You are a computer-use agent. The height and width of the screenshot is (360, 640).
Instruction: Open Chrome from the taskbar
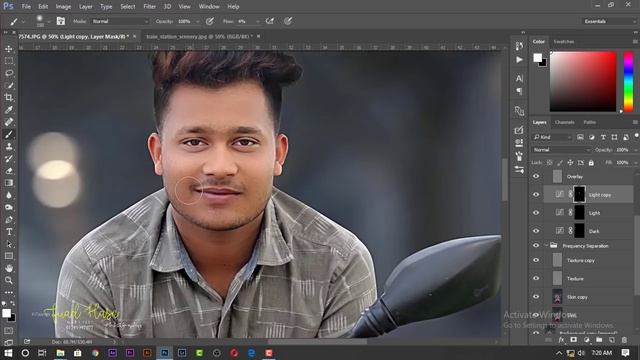click(x=95, y=353)
